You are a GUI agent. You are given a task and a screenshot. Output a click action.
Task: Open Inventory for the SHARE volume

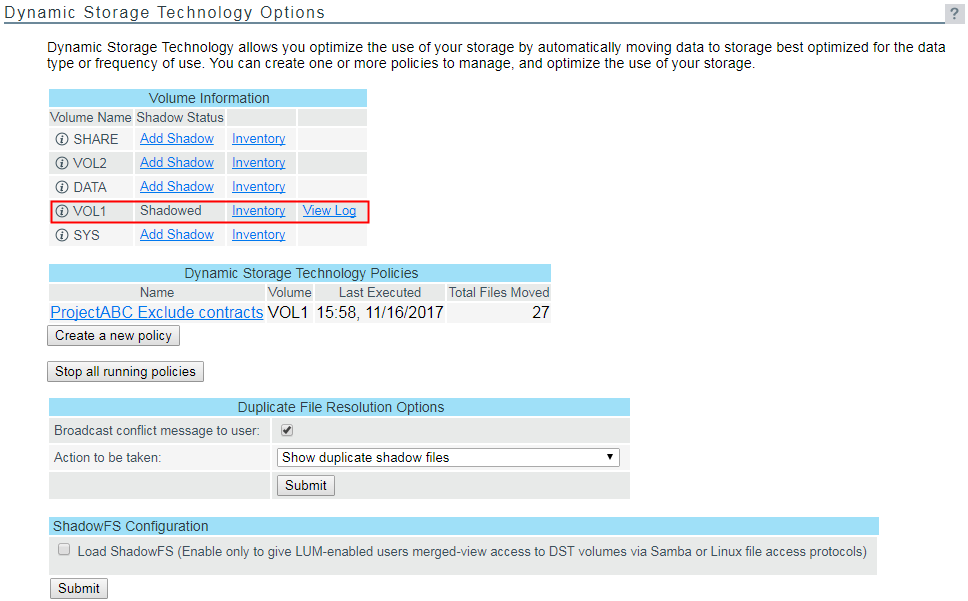coord(258,139)
